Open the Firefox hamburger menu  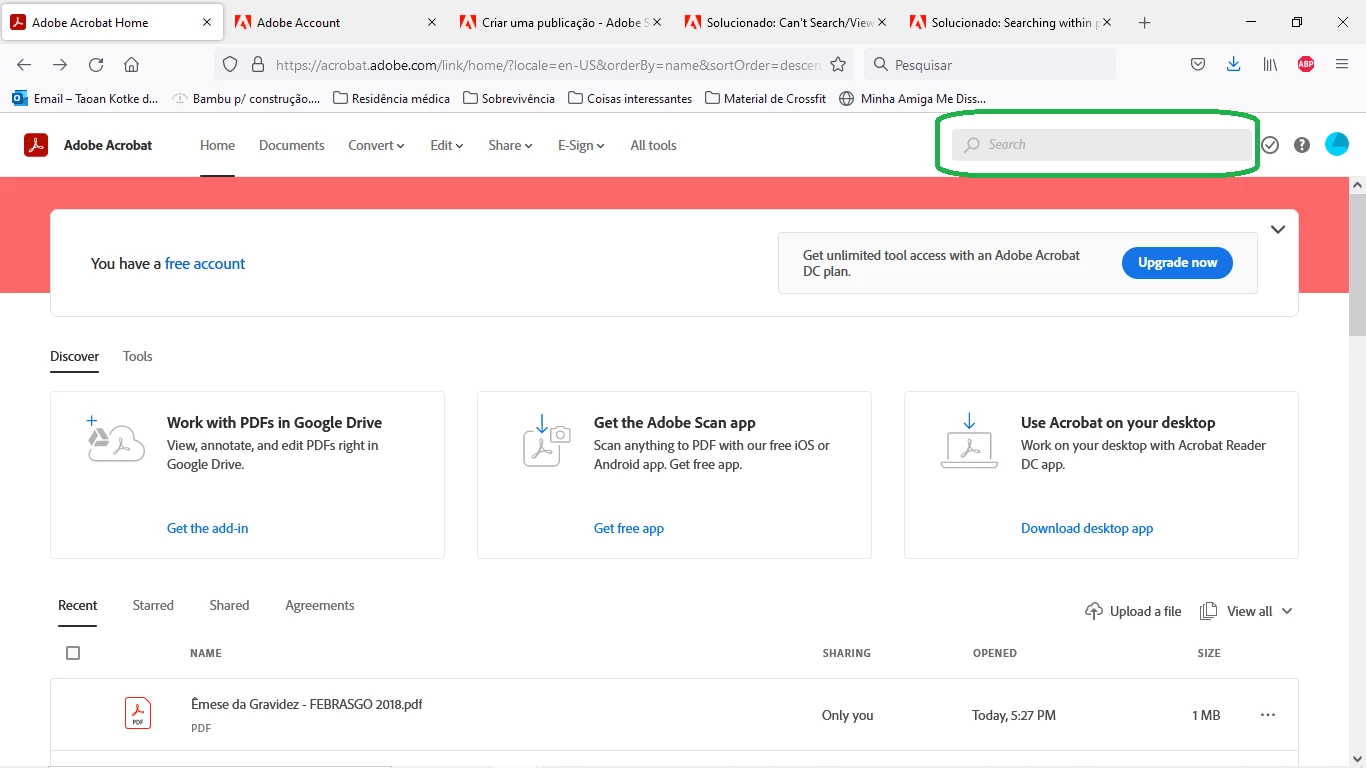coord(1342,64)
